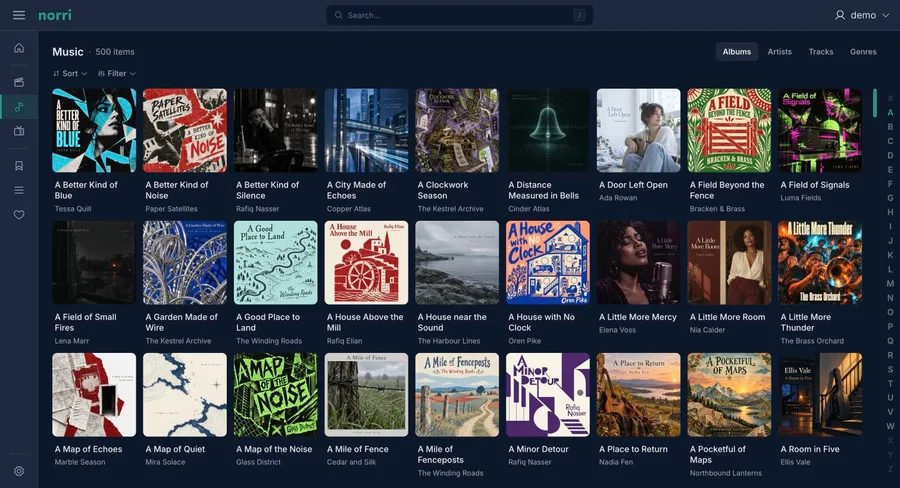Jump to letter B in alphabet index
Image resolution: width=900 pixels, height=488 pixels.
point(890,127)
